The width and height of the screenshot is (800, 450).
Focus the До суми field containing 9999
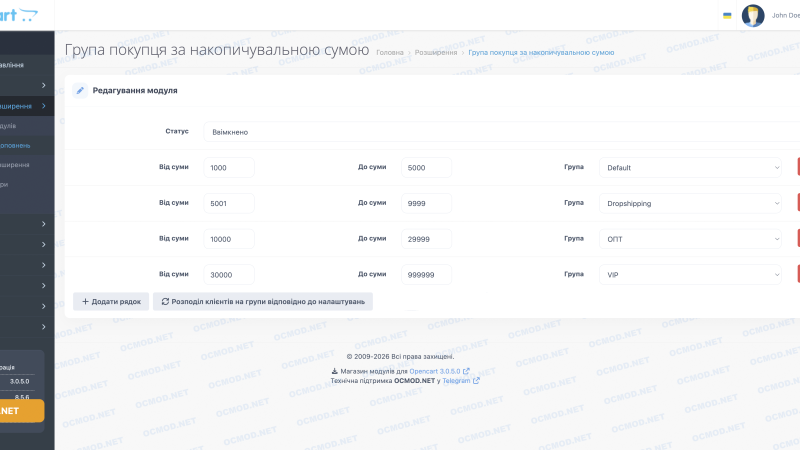coord(427,203)
